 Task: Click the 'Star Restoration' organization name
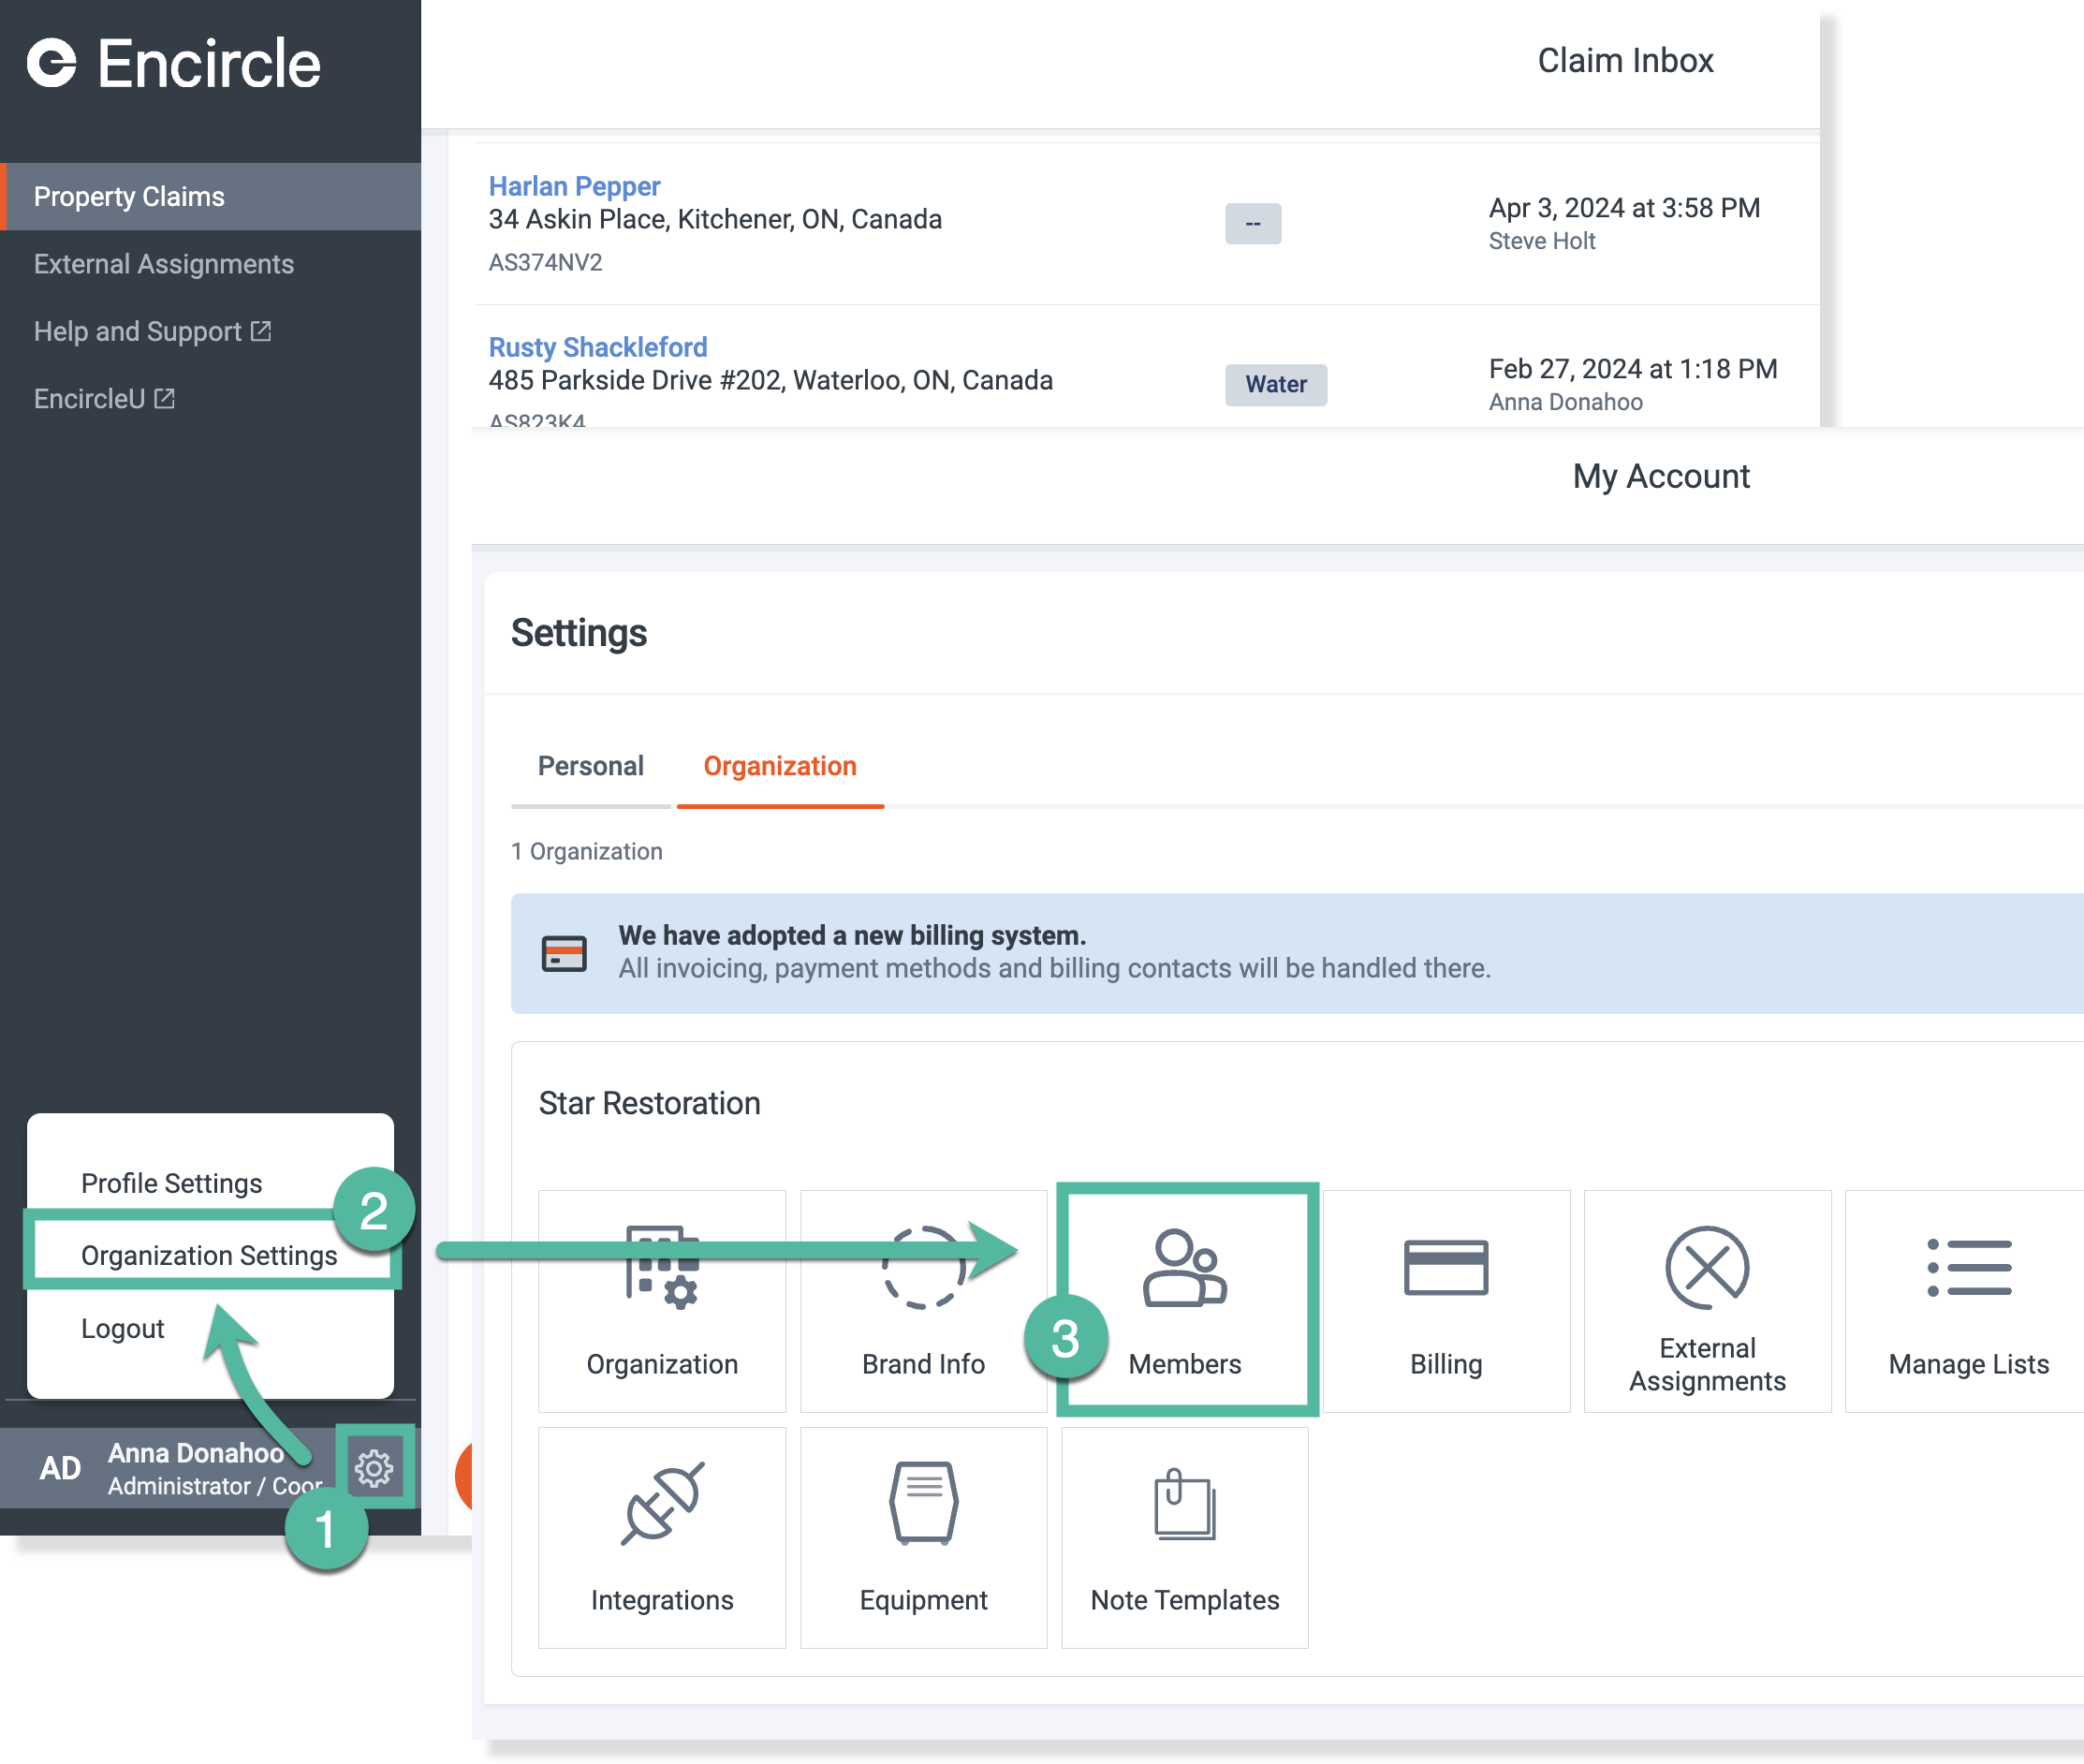(650, 1103)
